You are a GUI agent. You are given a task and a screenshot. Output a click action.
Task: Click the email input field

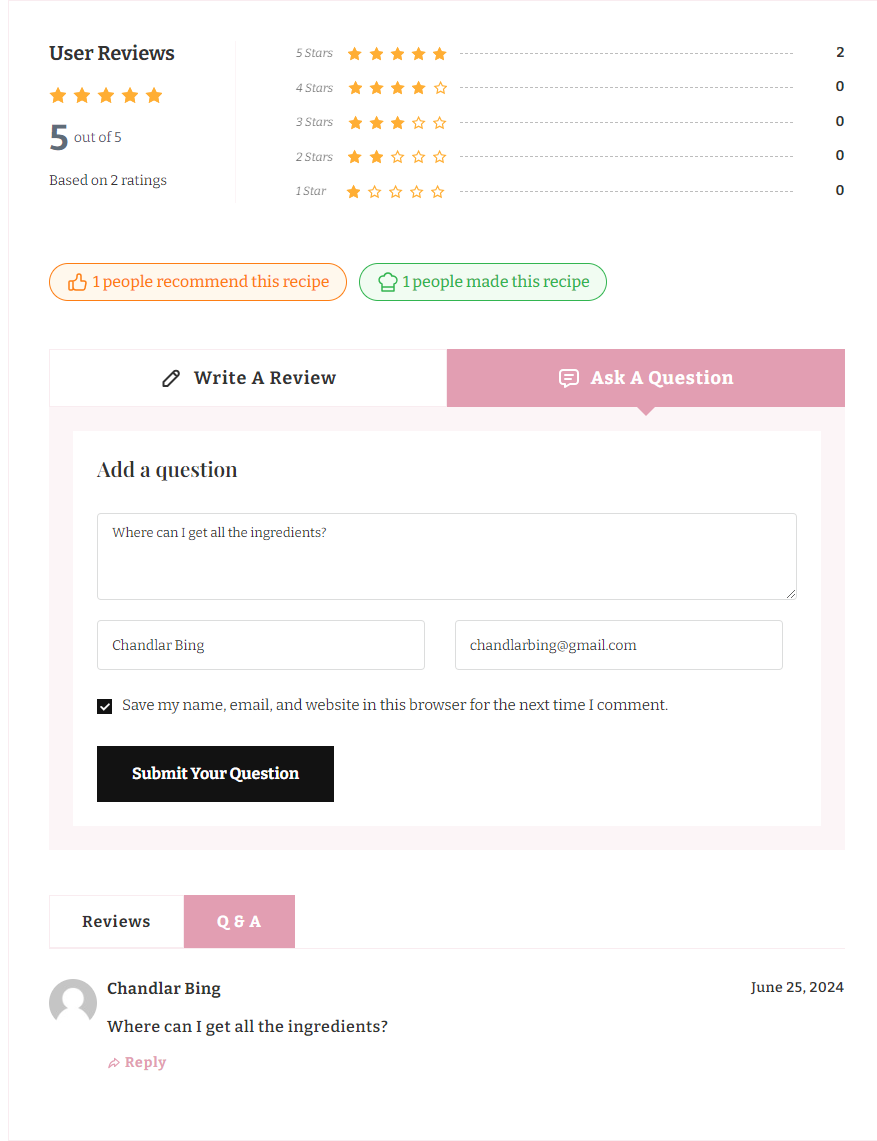(618, 645)
